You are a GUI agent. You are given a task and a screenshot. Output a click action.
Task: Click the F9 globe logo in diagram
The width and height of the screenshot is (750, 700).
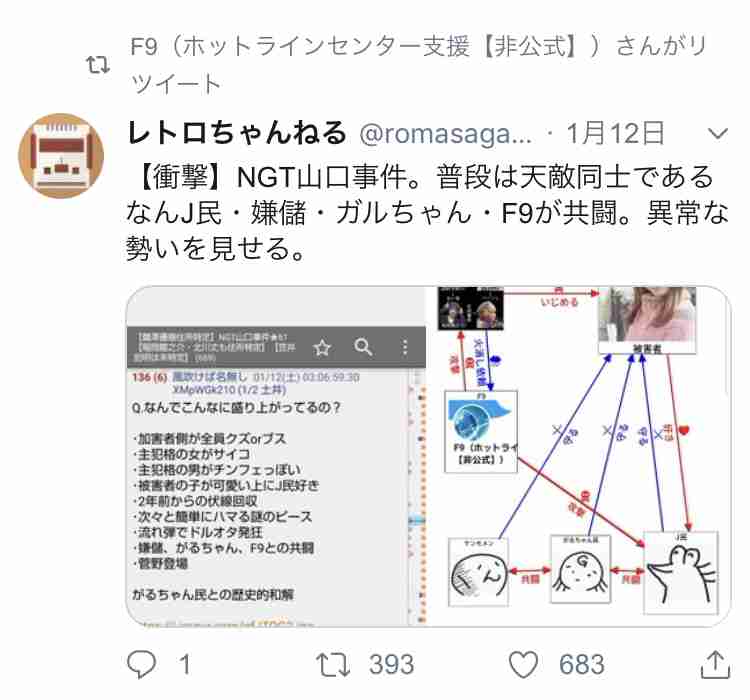[x=479, y=420]
